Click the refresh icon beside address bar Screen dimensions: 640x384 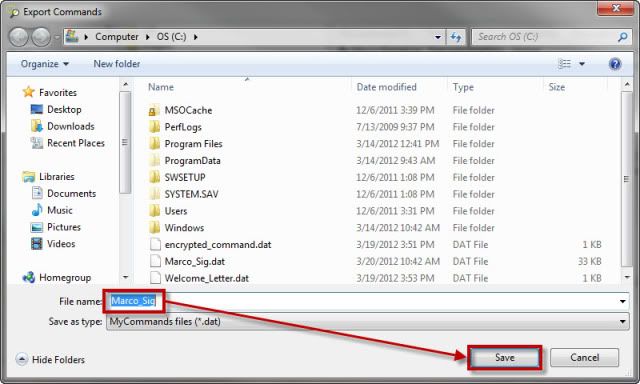[456, 37]
